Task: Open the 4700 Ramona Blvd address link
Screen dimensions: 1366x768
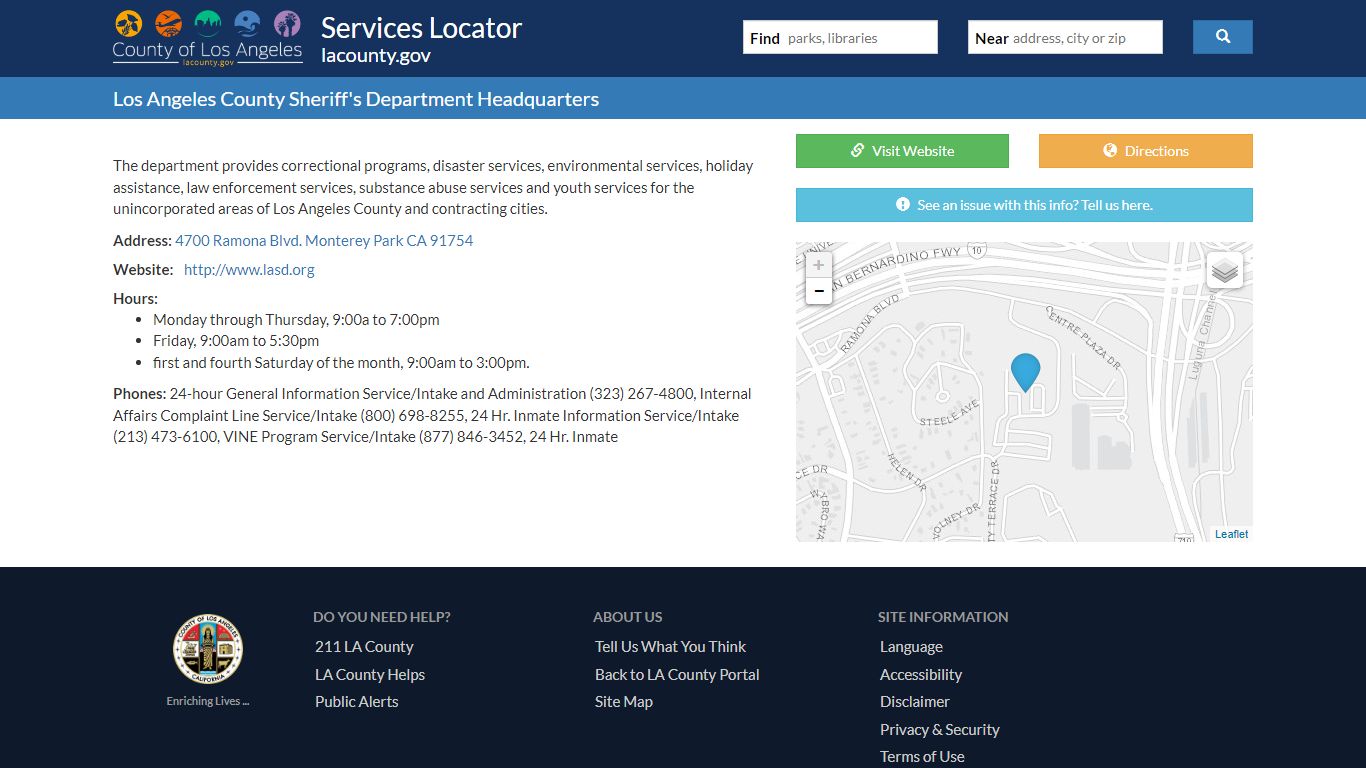Action: tap(324, 241)
